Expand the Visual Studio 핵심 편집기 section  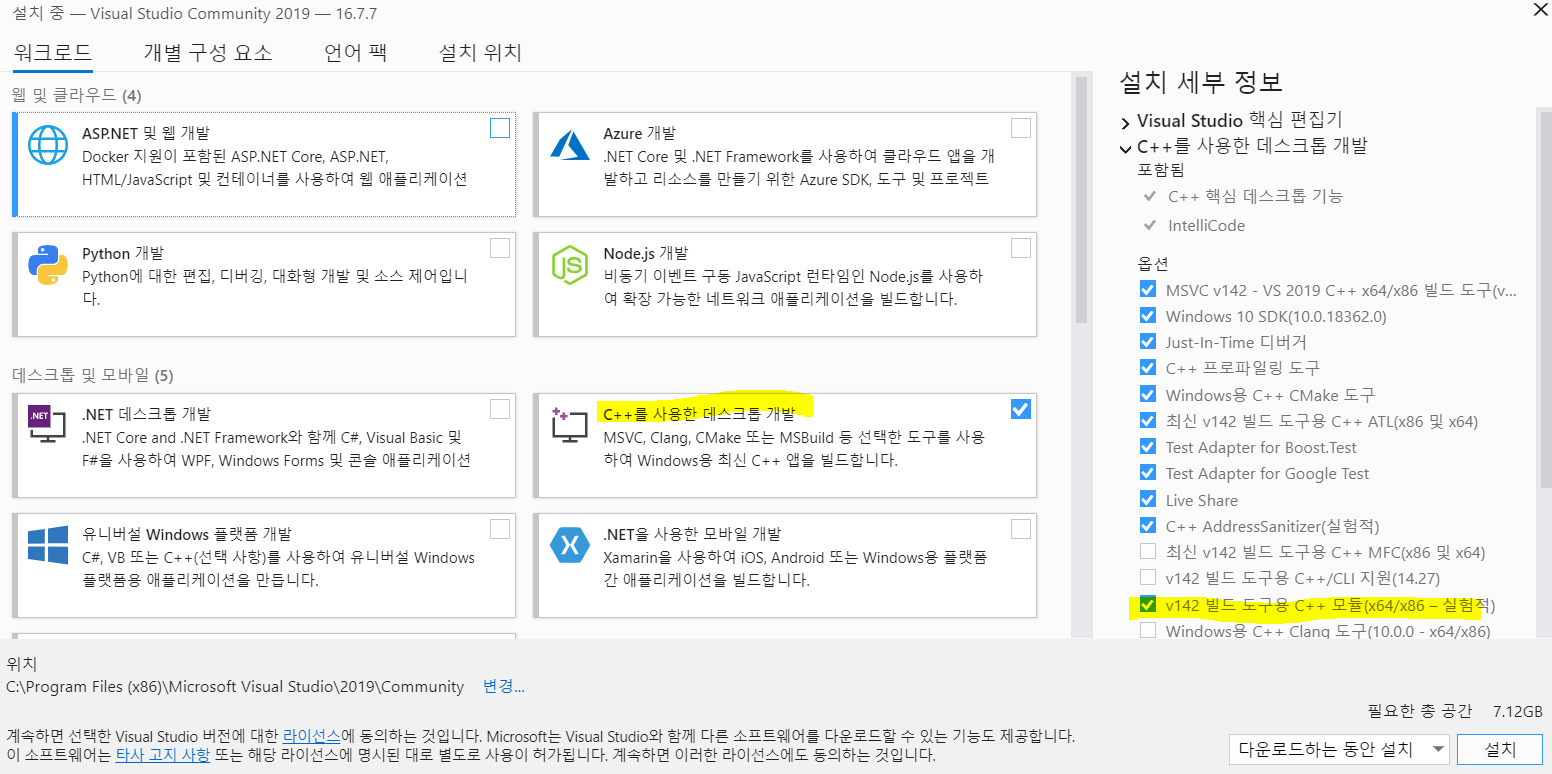click(x=1126, y=122)
